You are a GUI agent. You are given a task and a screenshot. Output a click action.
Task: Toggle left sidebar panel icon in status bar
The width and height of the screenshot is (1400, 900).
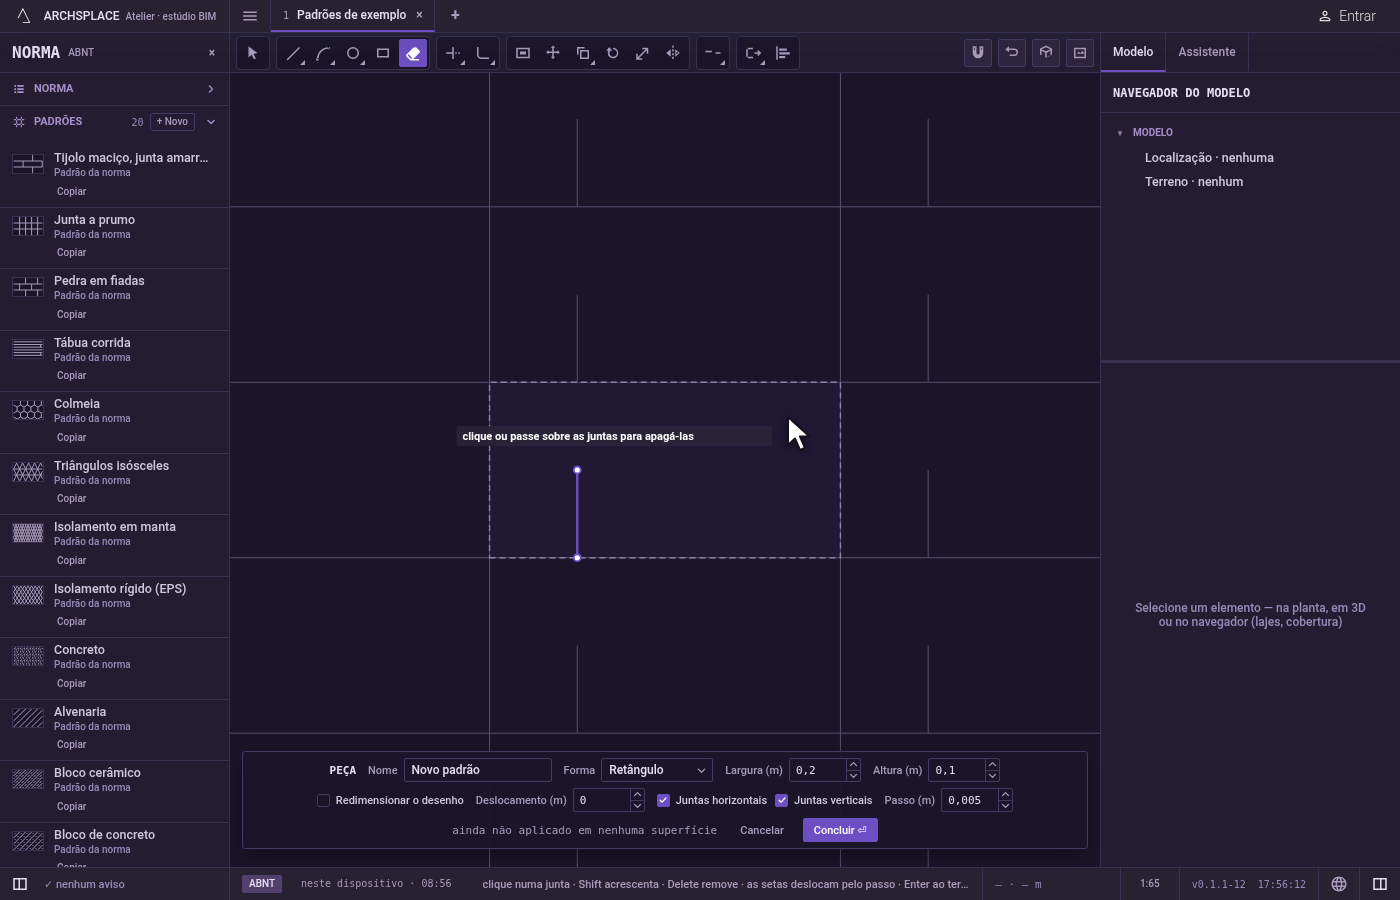(19, 884)
